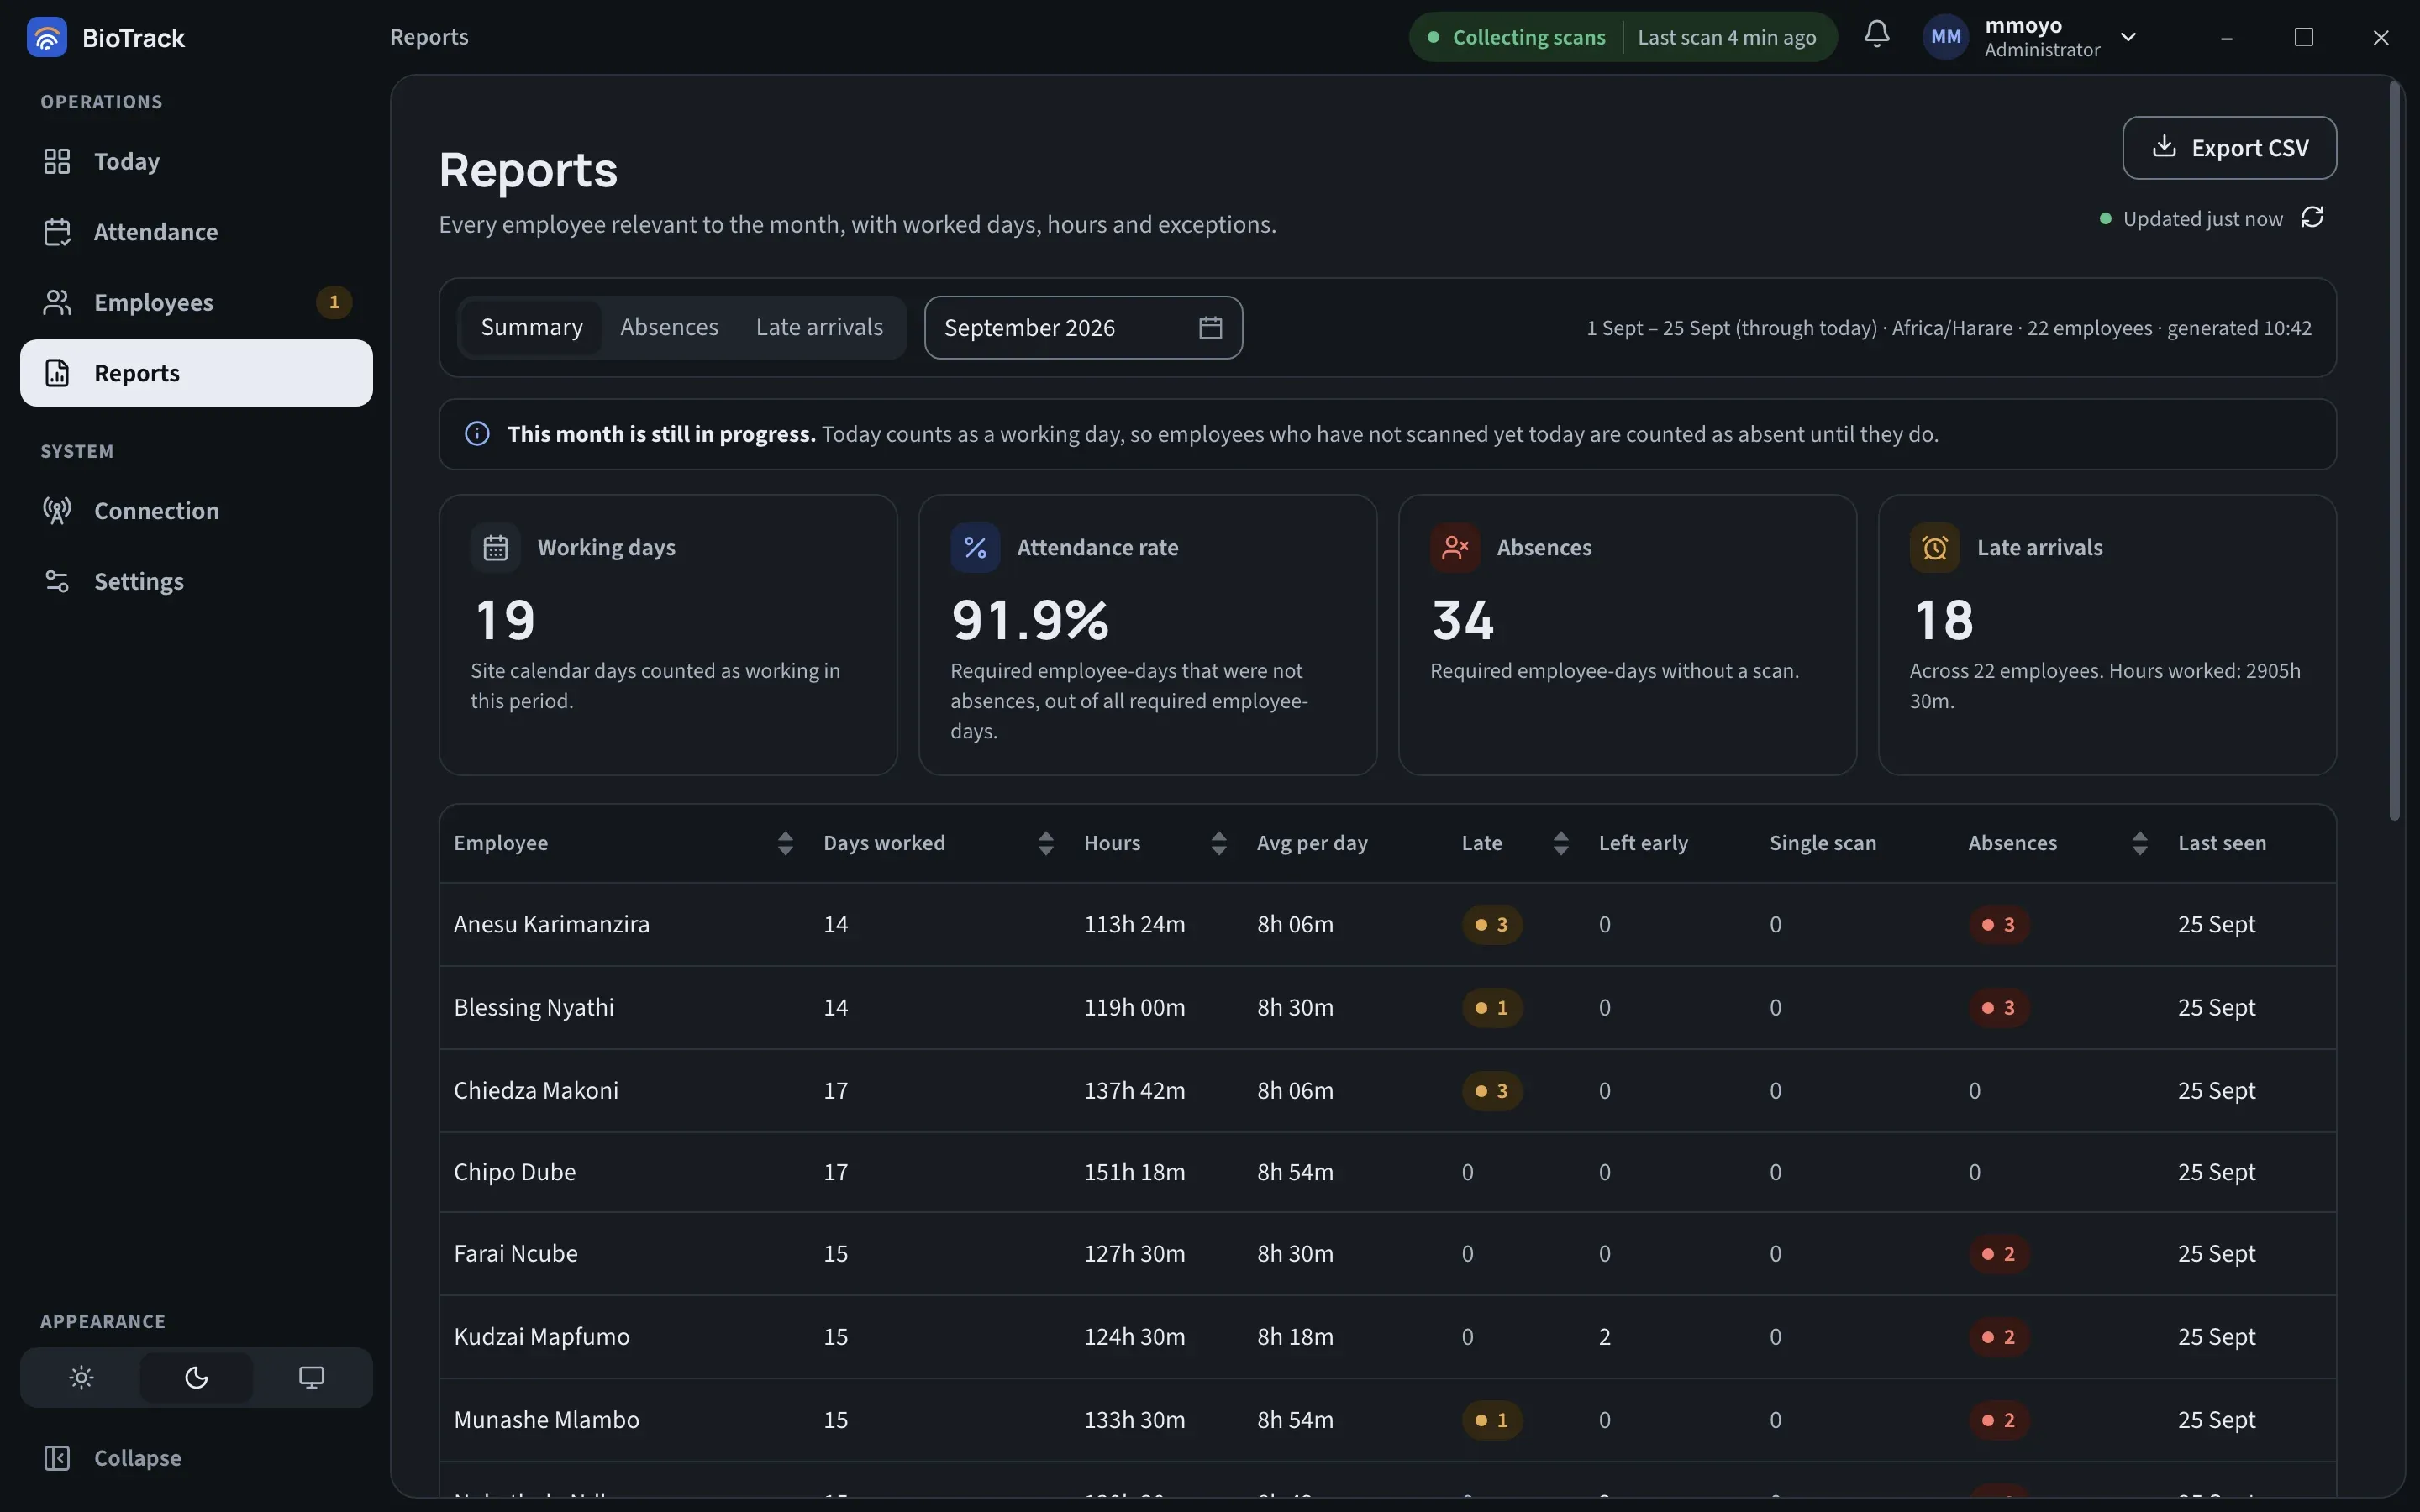Click the Working days calendar icon
The image size is (2420, 1512).
[x=496, y=548]
